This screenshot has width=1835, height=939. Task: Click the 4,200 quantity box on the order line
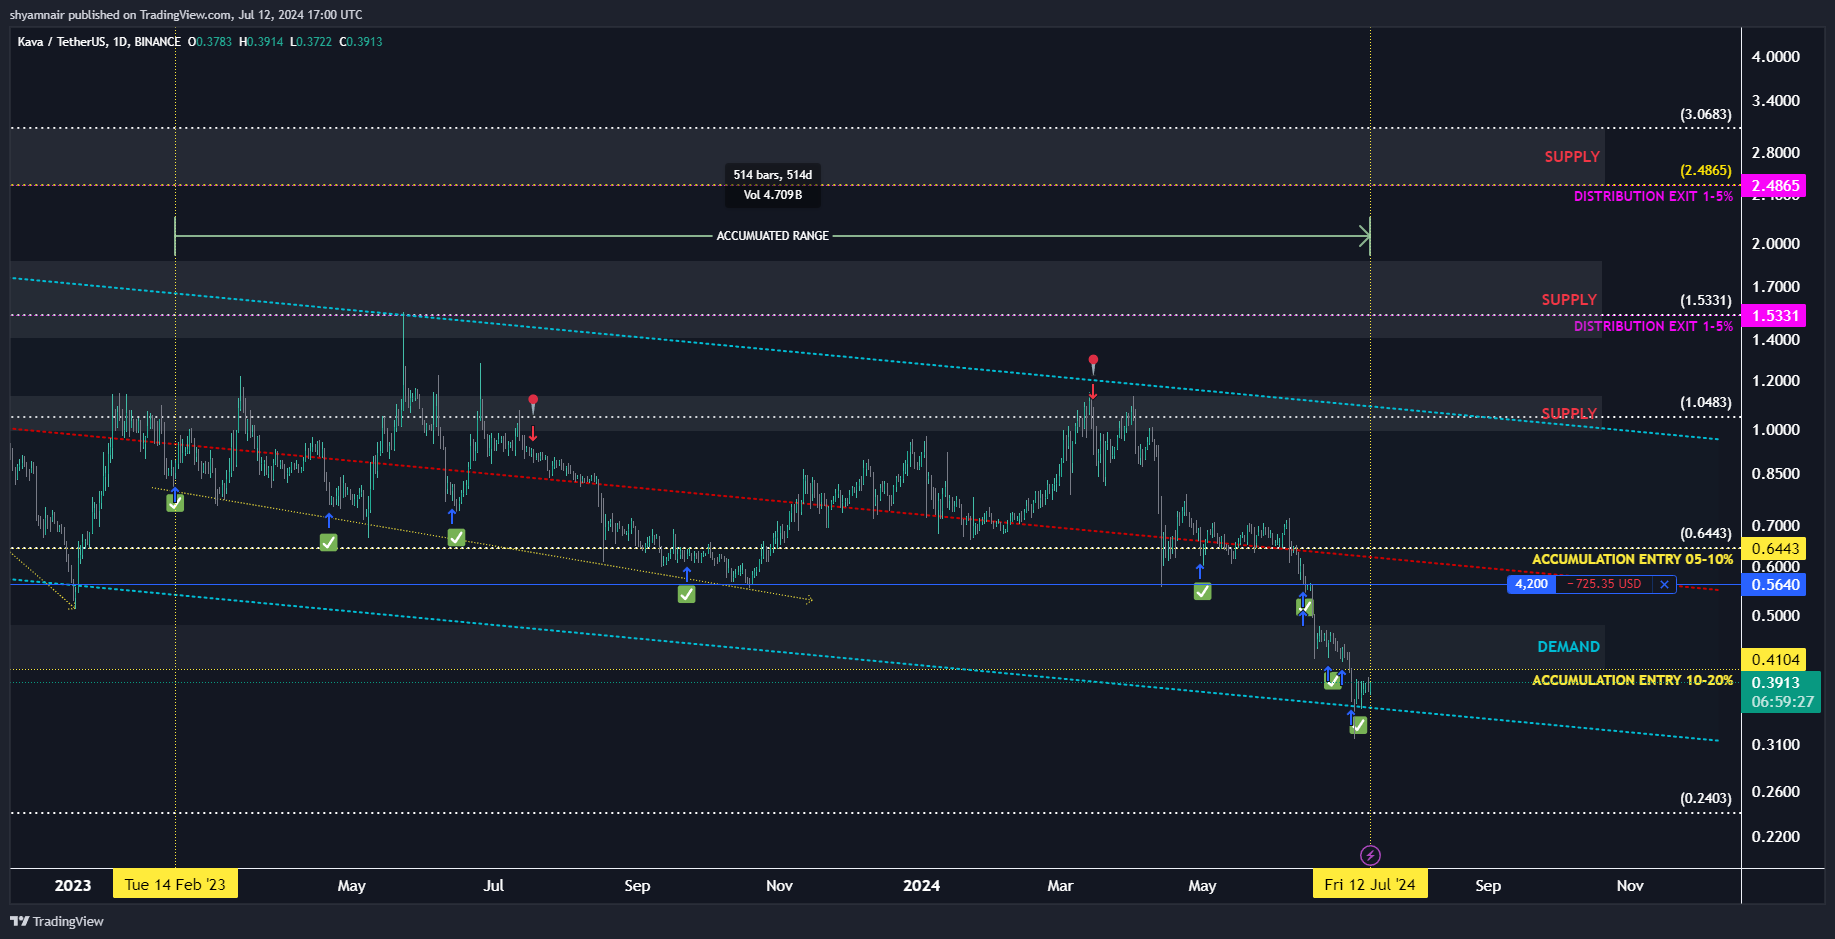(1531, 584)
